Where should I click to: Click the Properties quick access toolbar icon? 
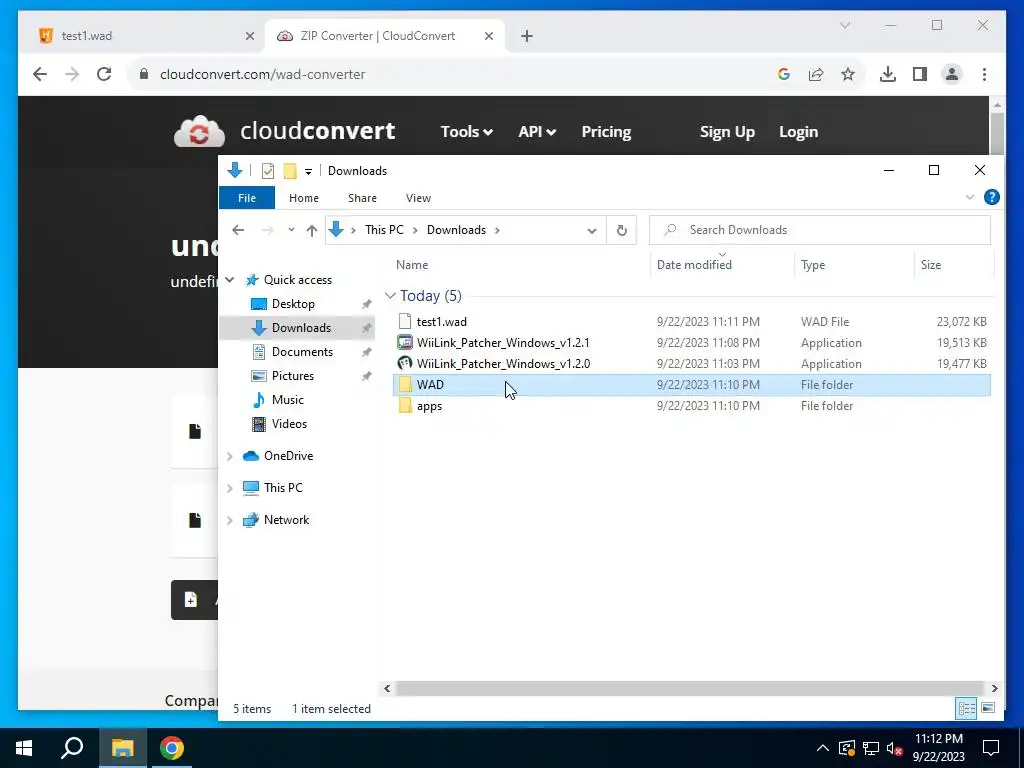pyautogui.click(x=268, y=171)
